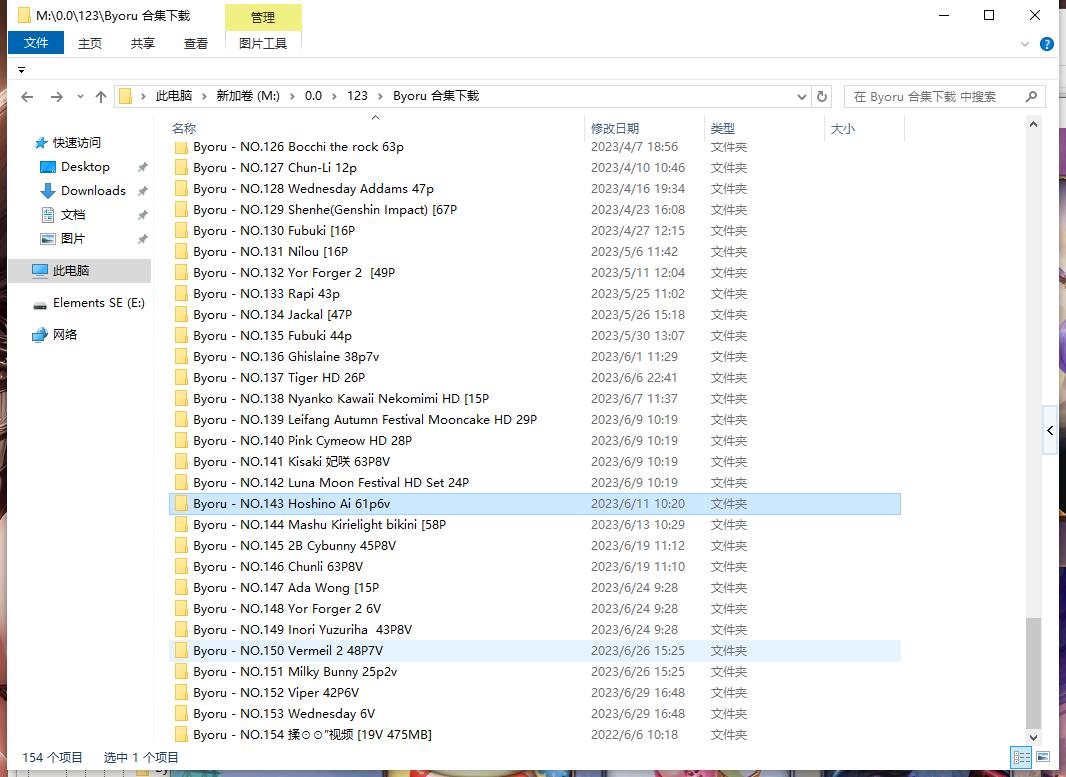This screenshot has height=777, width=1066.
Task: Click folder icon of NO.150 Vermeil 2
Action: [181, 651]
